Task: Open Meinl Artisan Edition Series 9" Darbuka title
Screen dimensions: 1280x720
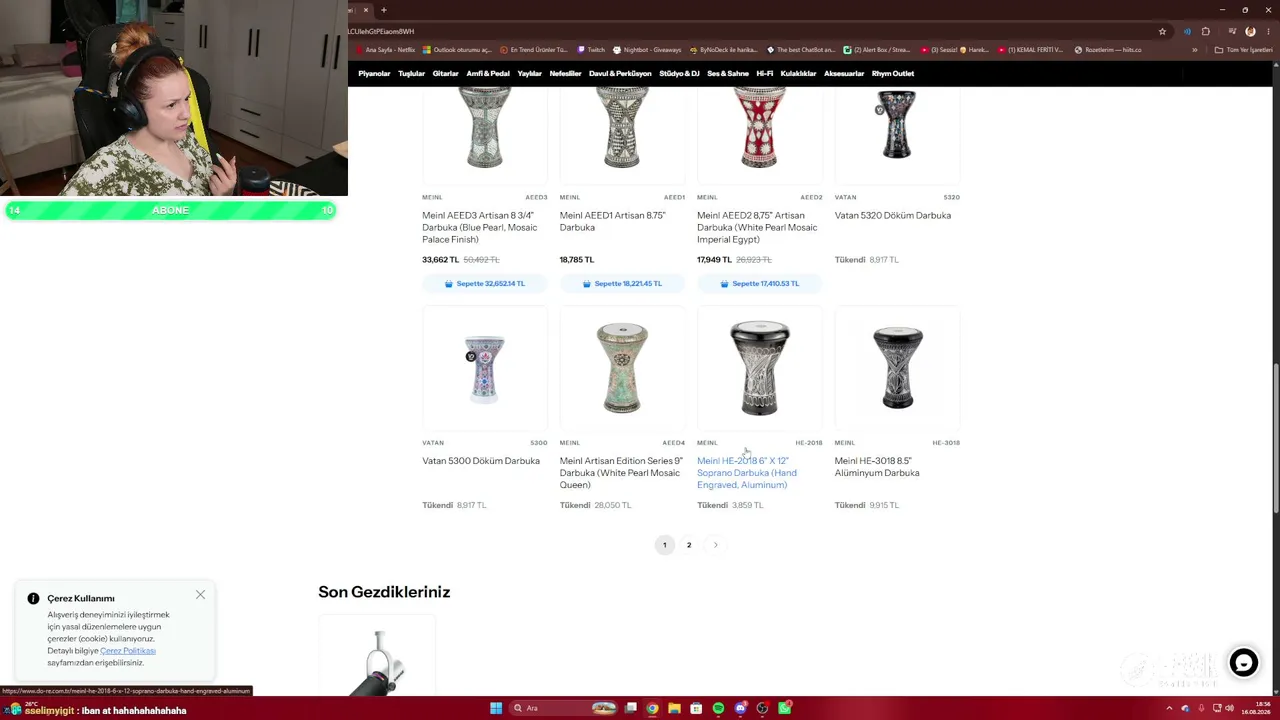Action: coord(622,473)
